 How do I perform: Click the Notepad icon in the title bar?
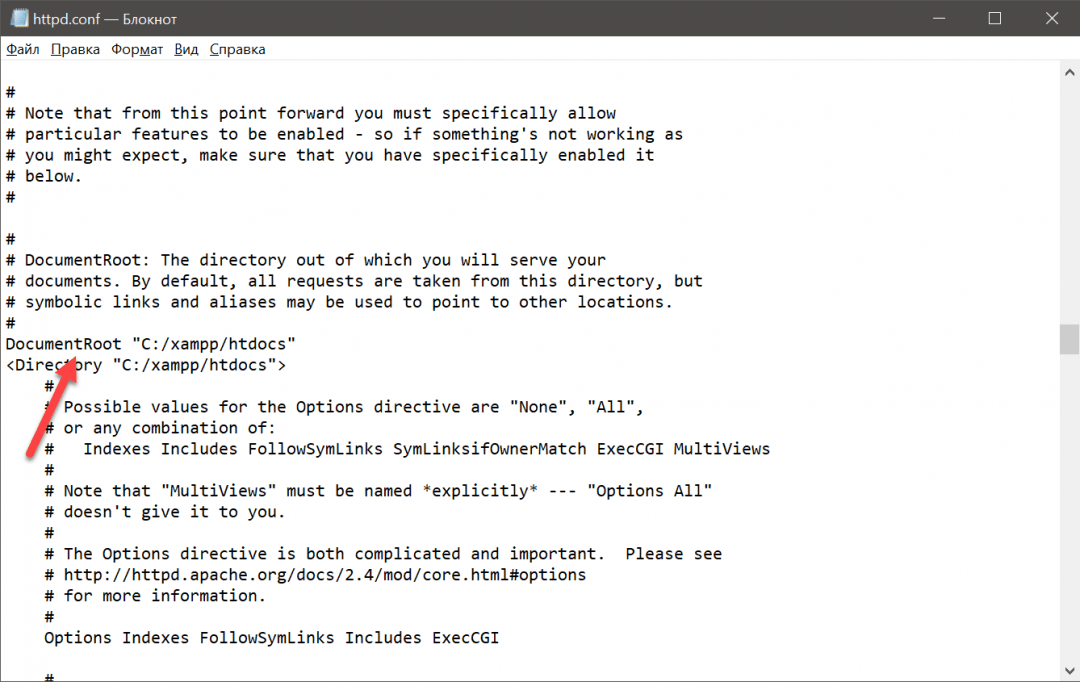tap(16, 18)
